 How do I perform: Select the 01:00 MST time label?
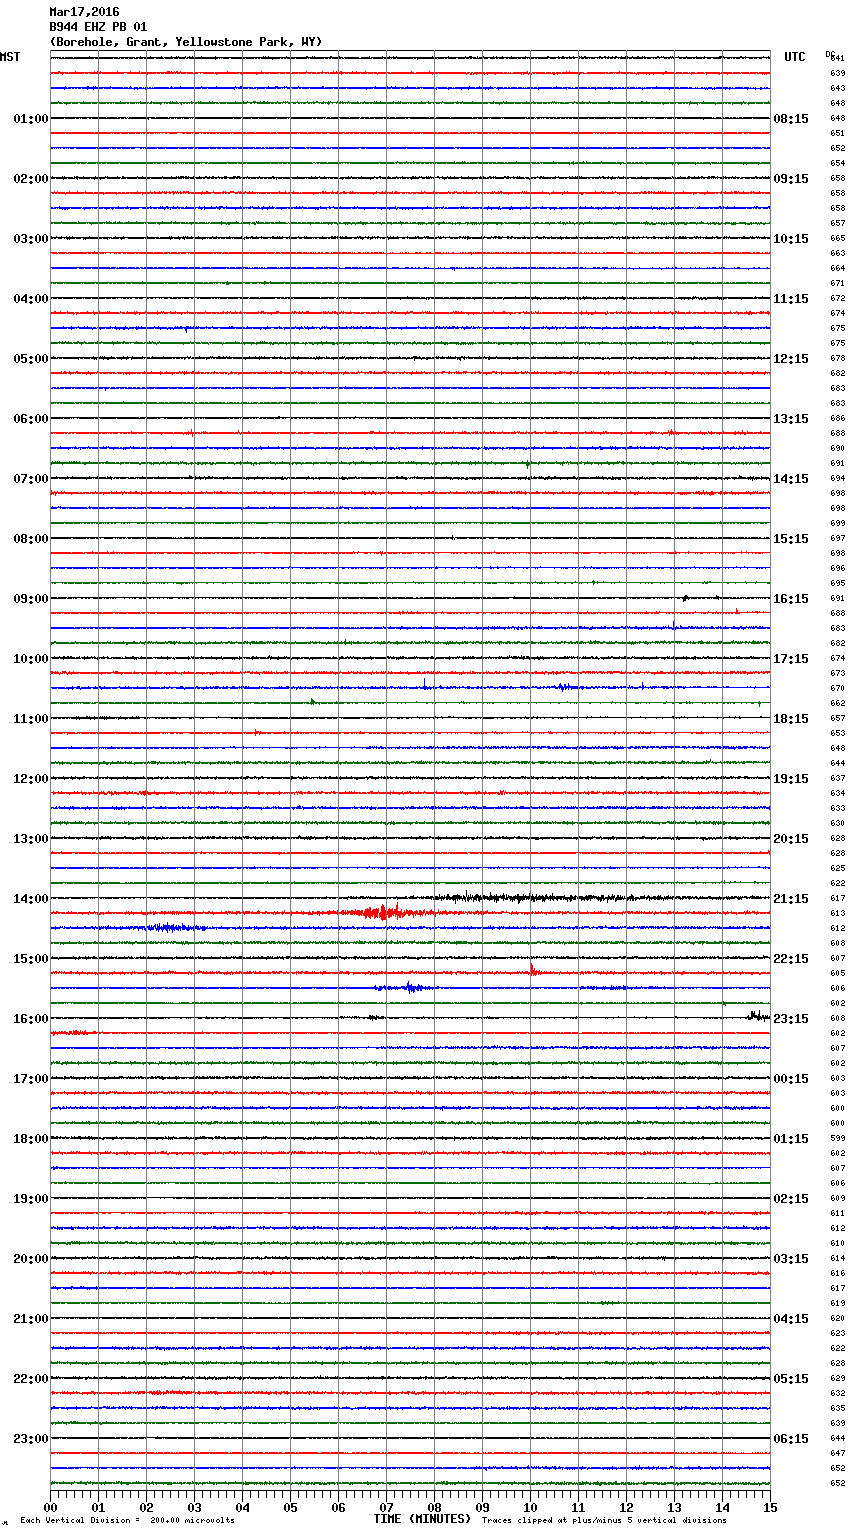[x=31, y=119]
